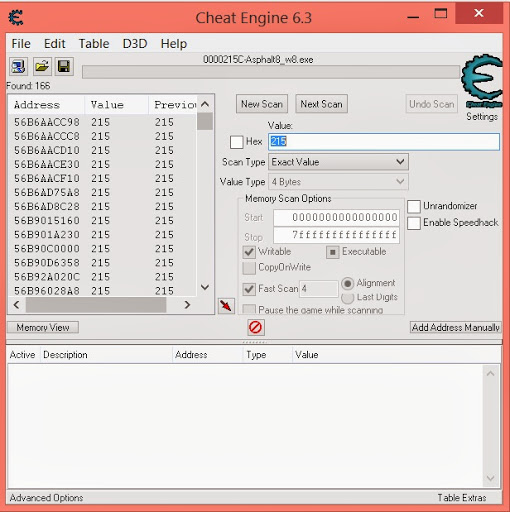Viewport: 510px width, 512px height.
Task: Open the Cheat Engine logo settings
Action: point(482,81)
